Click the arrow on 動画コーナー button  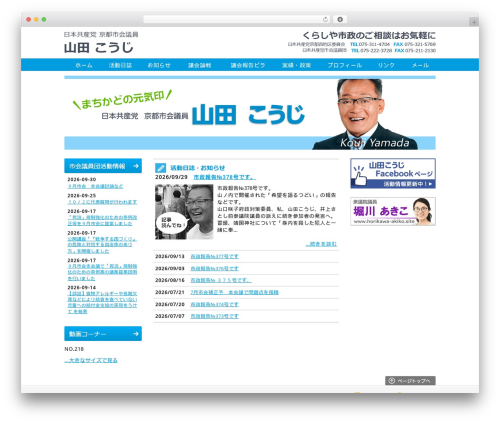coord(136,334)
